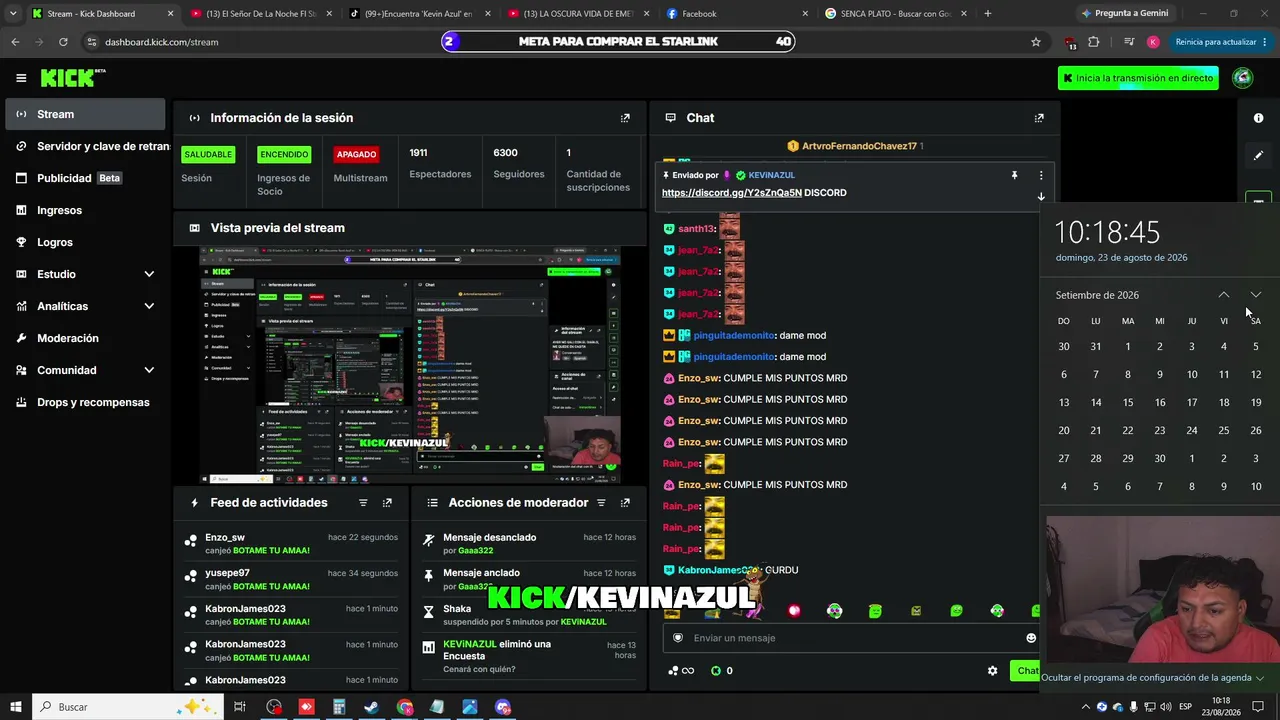Collapse the agenda setup panel
The width and height of the screenshot is (1280, 720).
tap(1153, 678)
